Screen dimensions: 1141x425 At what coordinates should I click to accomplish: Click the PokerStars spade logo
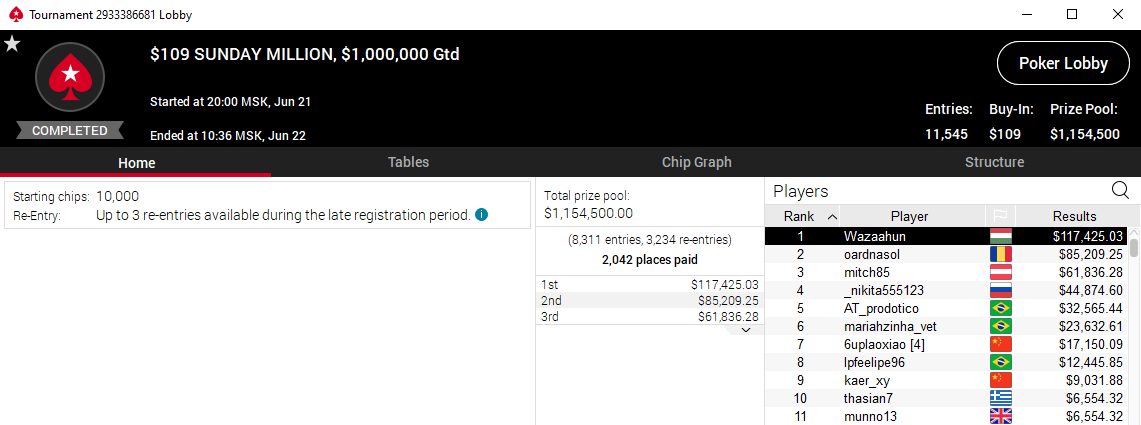click(x=70, y=76)
